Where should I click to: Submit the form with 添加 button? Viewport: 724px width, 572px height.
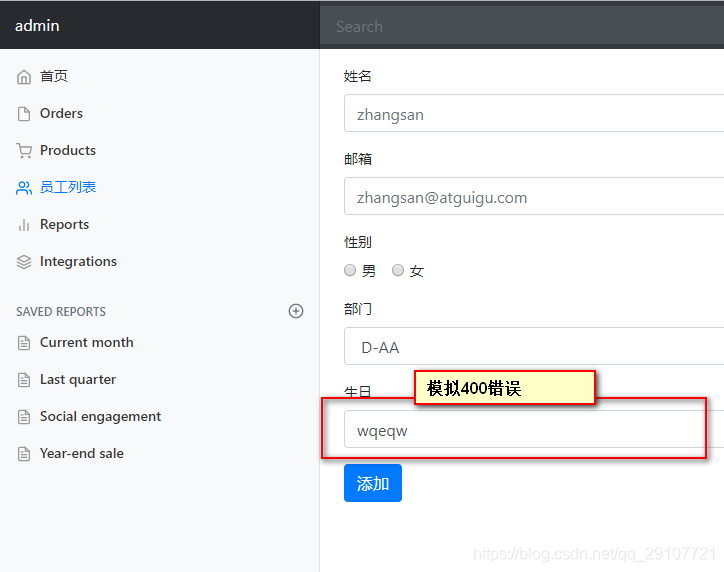[x=373, y=483]
